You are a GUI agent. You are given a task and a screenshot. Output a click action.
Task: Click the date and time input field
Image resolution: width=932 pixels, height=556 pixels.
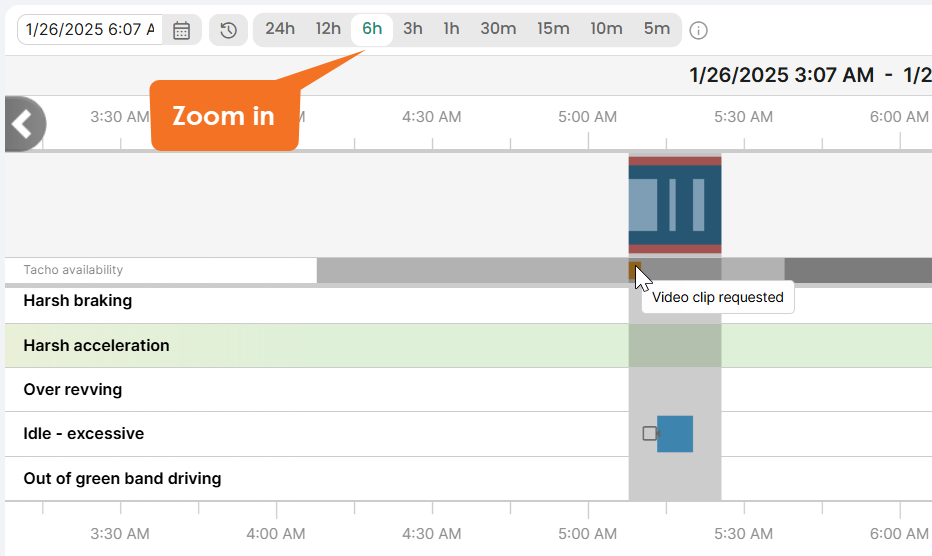90,30
